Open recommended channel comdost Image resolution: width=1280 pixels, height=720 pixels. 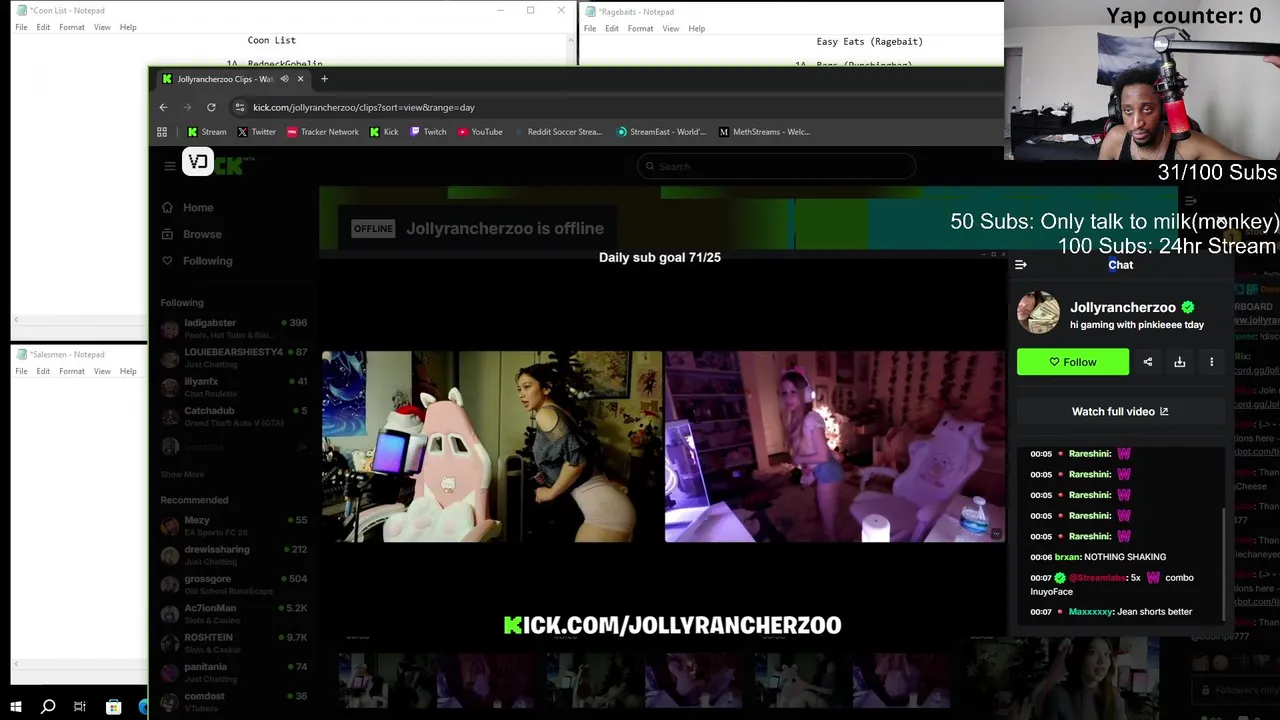[x=233, y=700]
